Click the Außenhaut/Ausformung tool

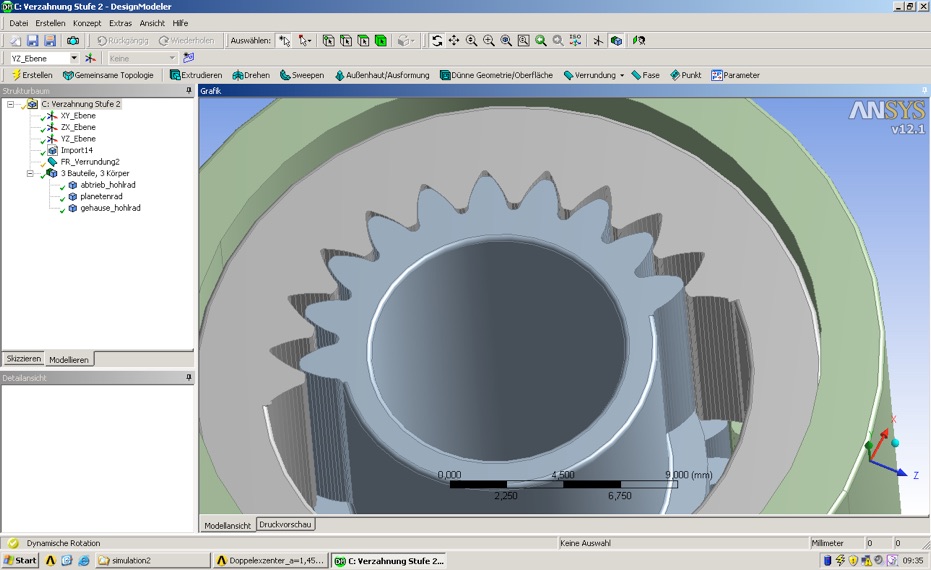pos(382,75)
